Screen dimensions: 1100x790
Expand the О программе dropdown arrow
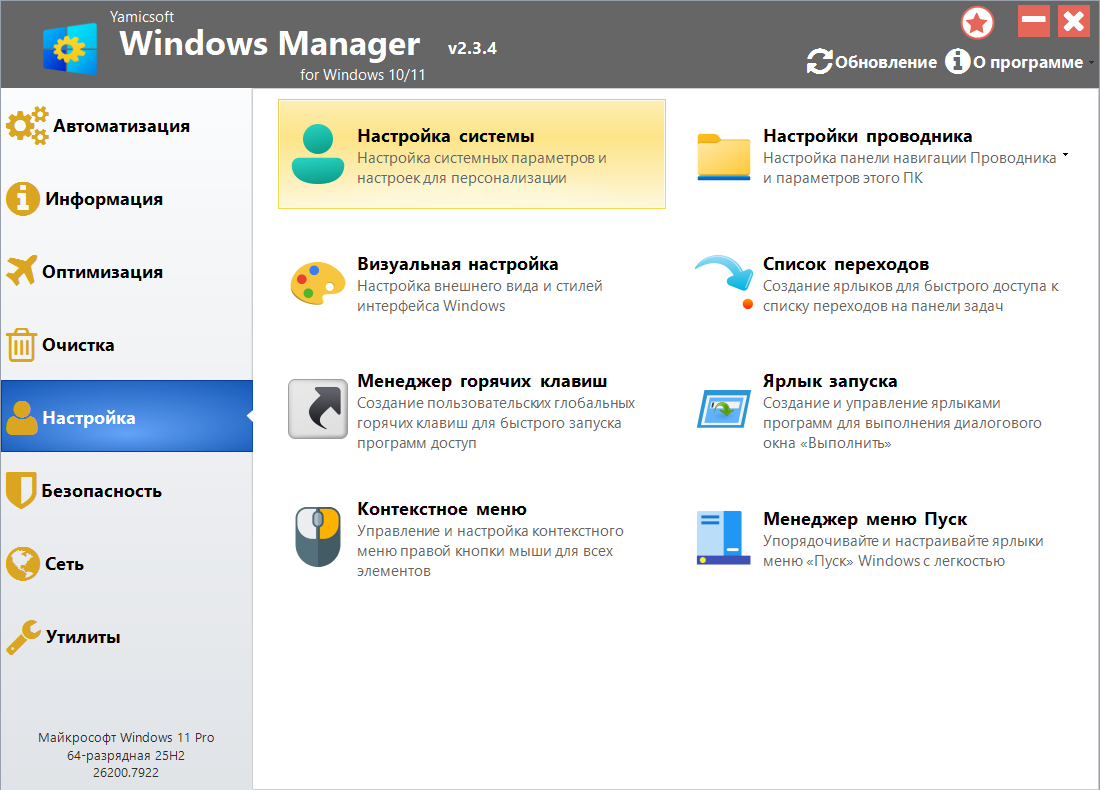(1090, 62)
